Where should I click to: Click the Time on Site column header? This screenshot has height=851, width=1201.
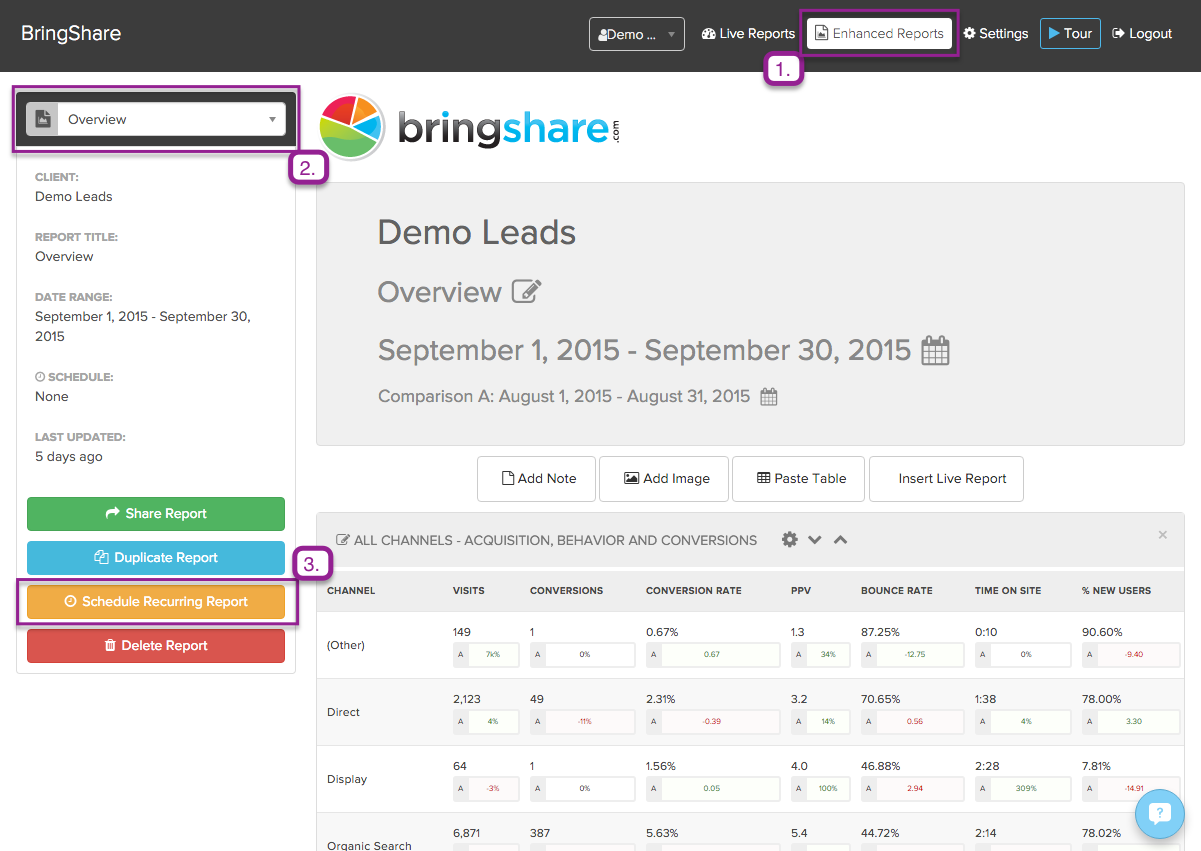click(x=1008, y=591)
